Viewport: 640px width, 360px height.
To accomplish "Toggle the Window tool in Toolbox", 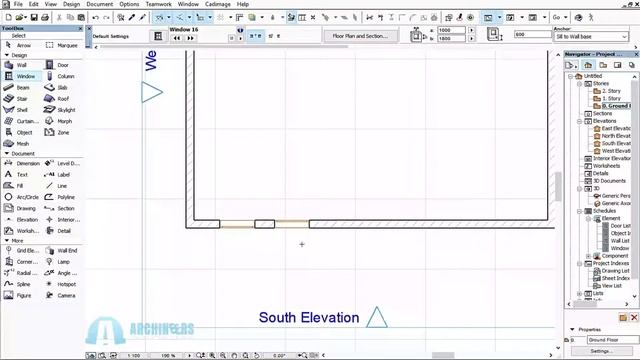I will 21,76.
